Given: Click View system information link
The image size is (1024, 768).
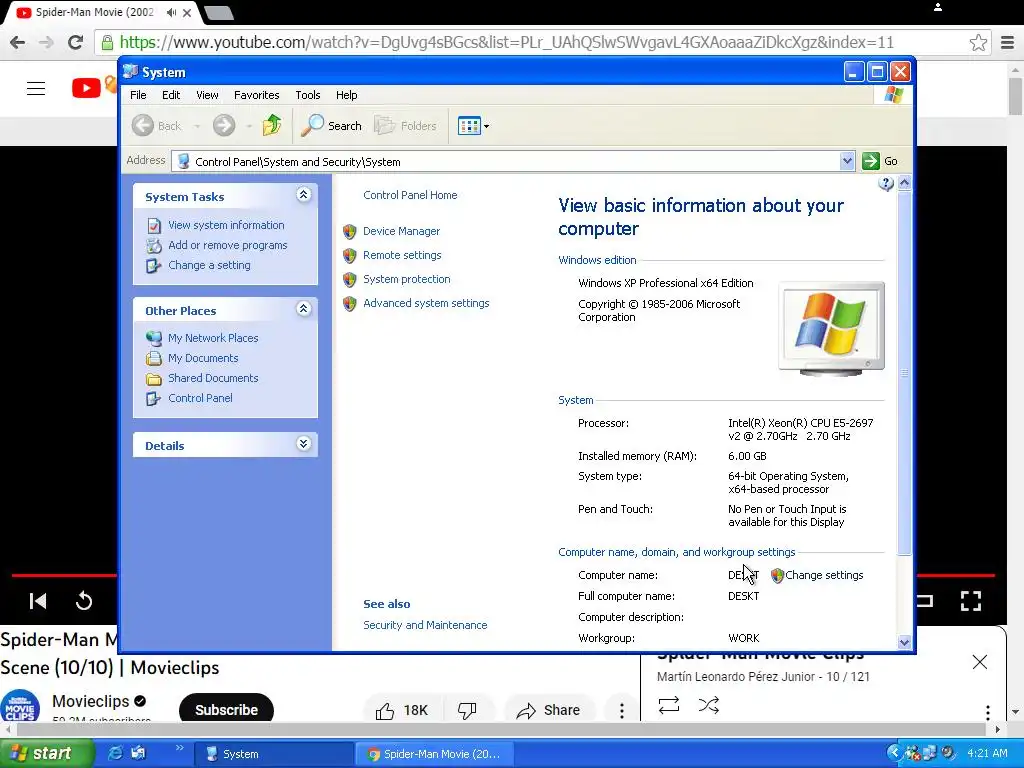Looking at the screenshot, I should [226, 225].
